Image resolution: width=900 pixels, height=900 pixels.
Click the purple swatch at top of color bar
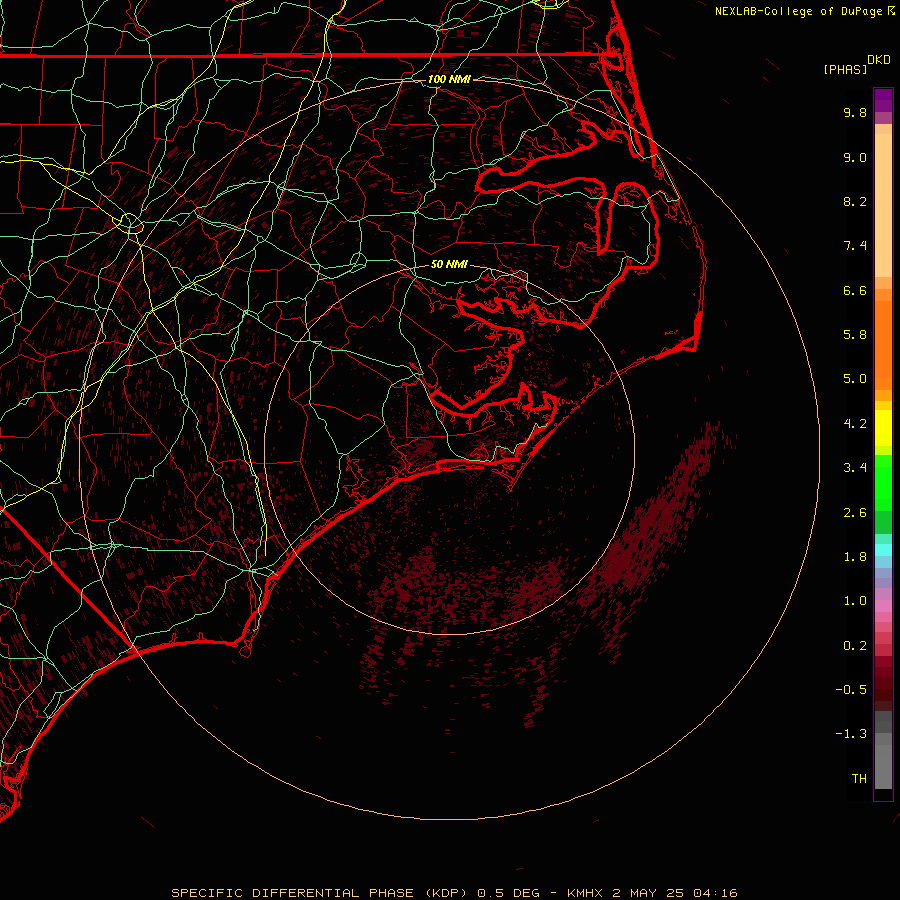pyautogui.click(x=883, y=100)
